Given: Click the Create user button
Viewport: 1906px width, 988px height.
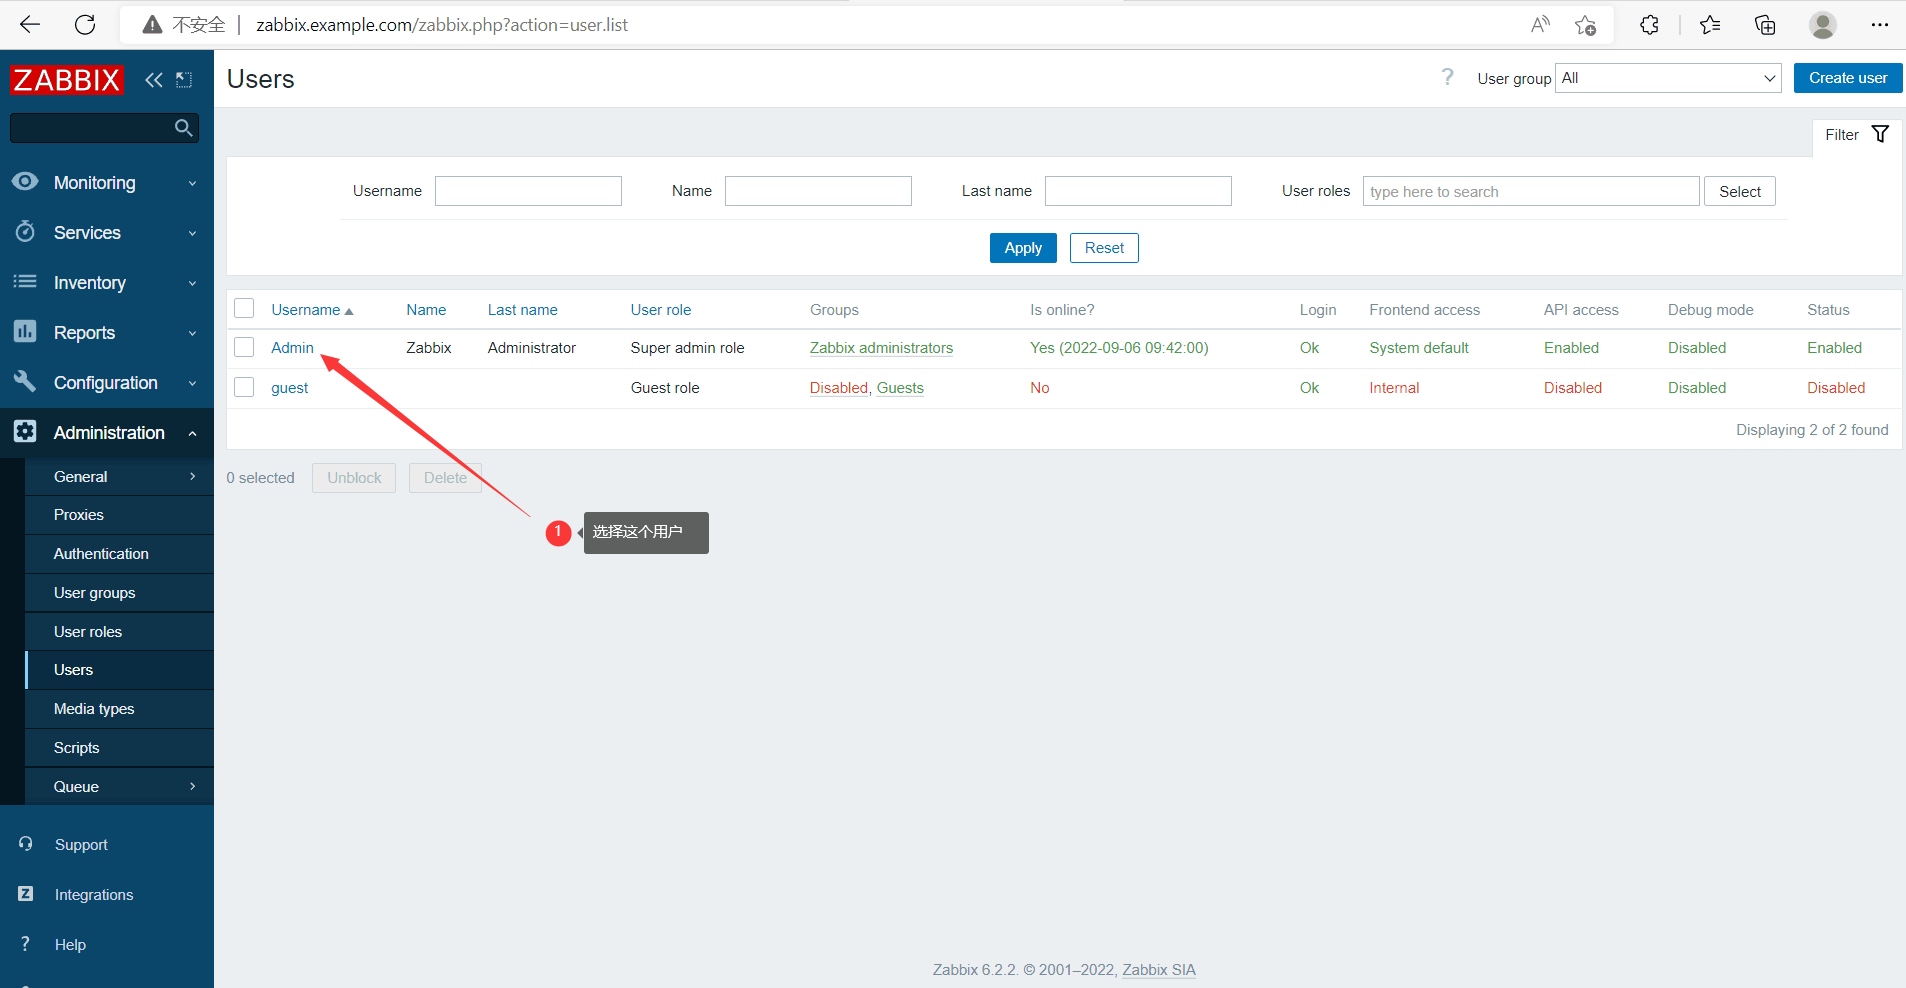Looking at the screenshot, I should click(x=1848, y=78).
